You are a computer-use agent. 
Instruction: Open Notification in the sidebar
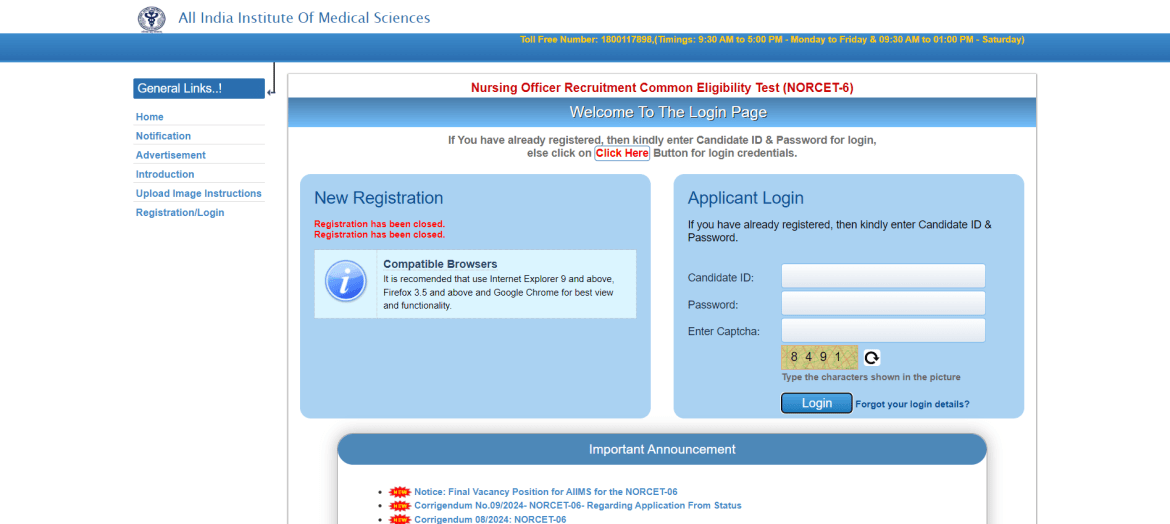[163, 136]
